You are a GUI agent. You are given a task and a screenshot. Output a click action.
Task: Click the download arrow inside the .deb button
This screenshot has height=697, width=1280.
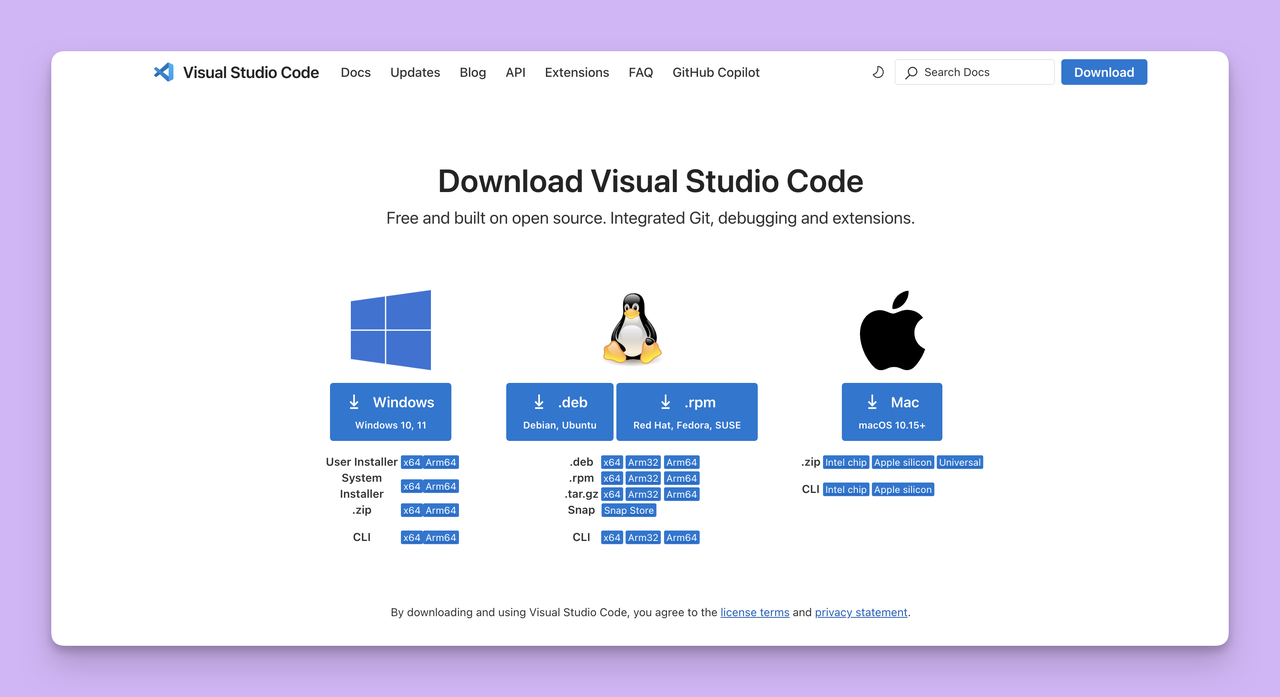click(x=537, y=402)
